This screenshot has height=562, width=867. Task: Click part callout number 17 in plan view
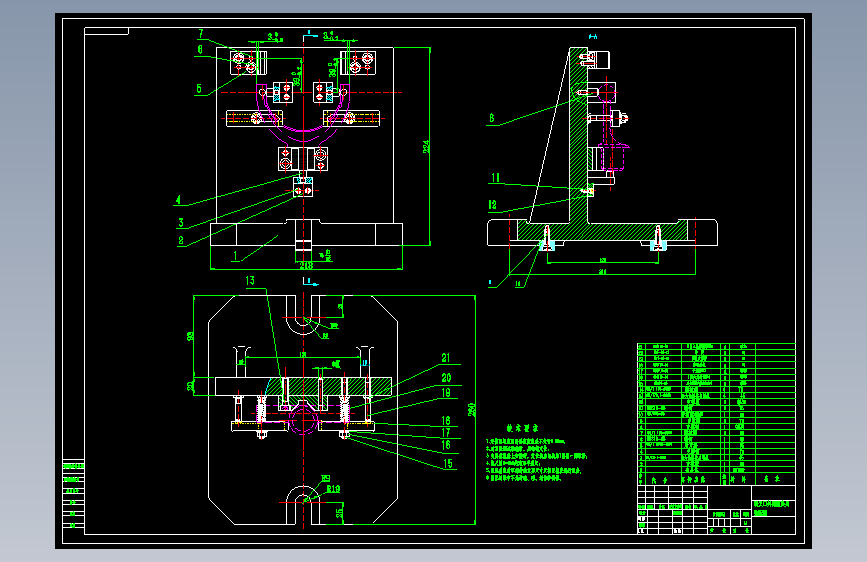coord(446,433)
